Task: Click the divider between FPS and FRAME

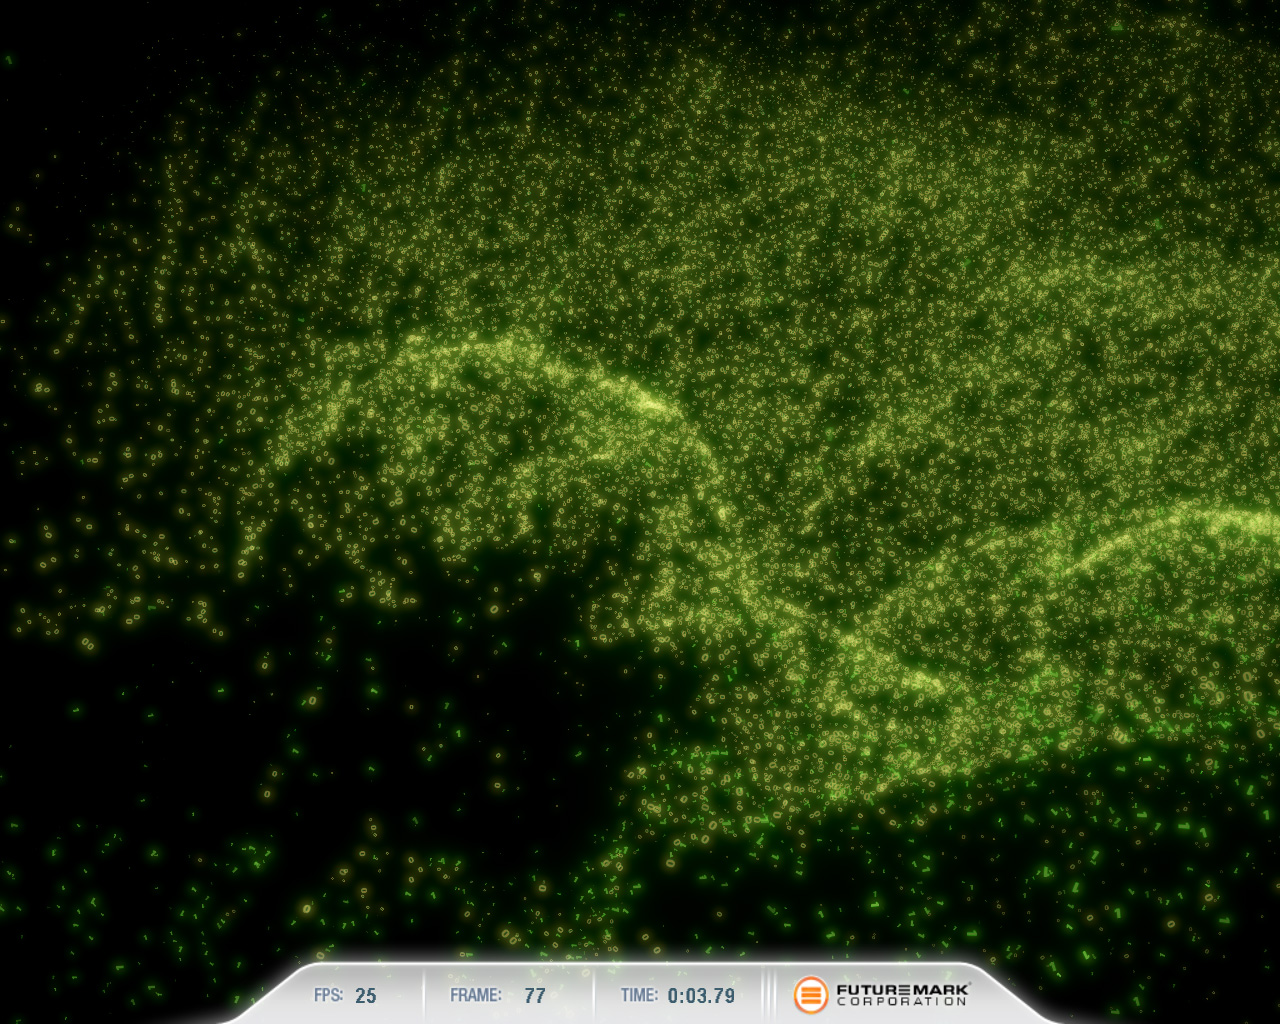Action: click(x=423, y=996)
